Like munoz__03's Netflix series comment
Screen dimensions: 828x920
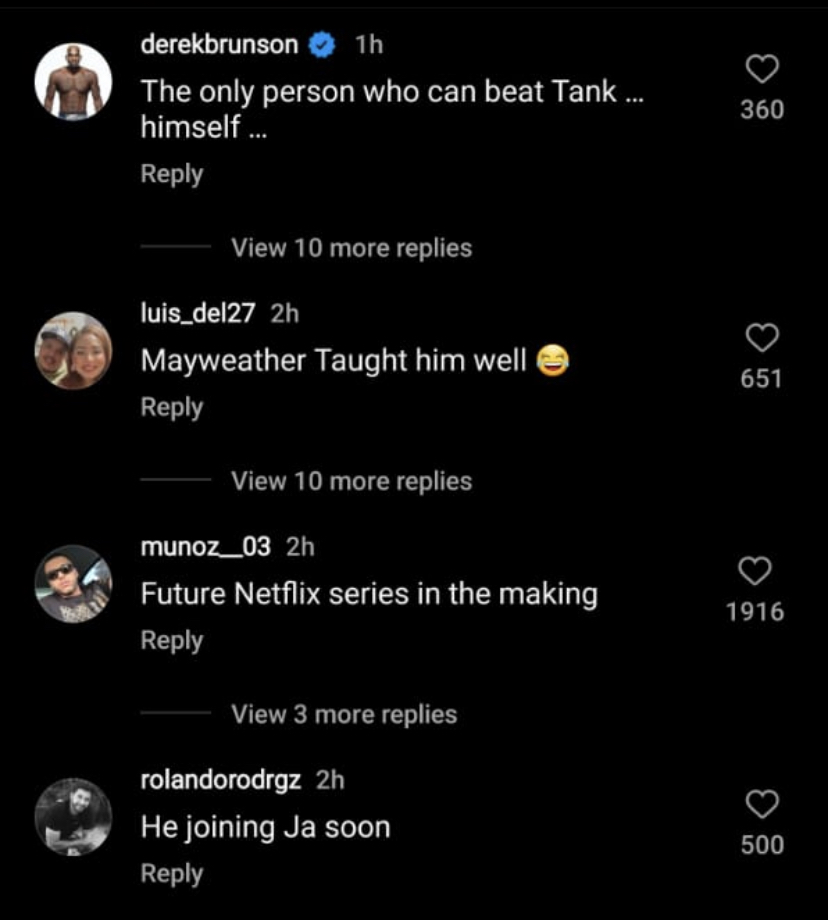click(x=755, y=571)
